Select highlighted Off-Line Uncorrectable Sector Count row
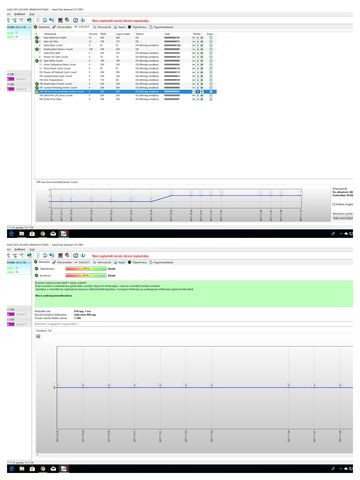 click(126, 91)
